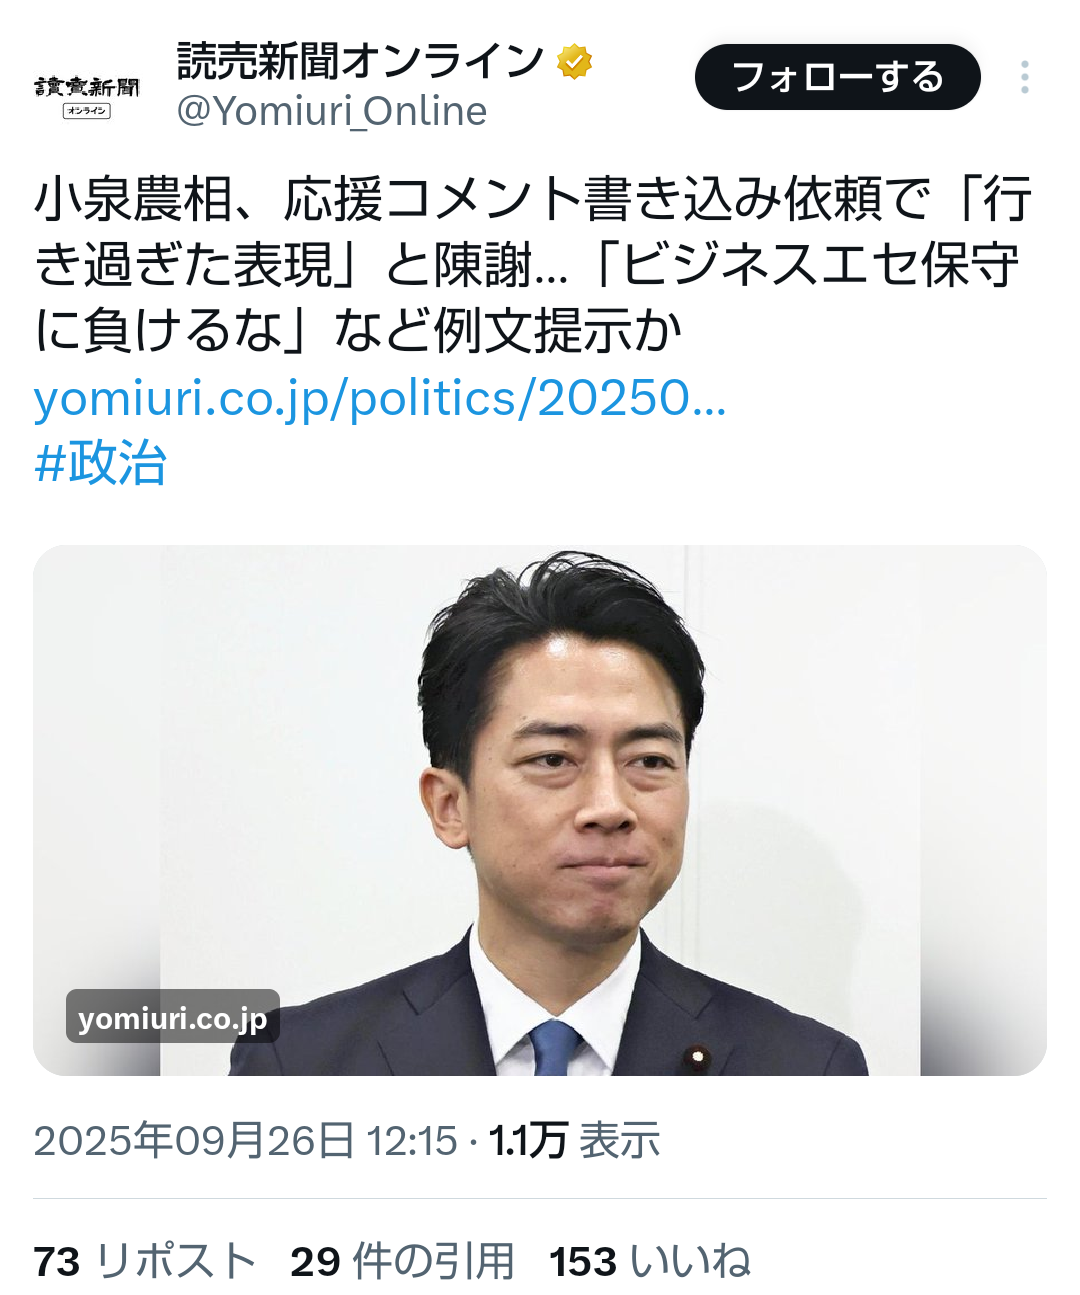
Task: Click the gold verified badge icon
Action: pos(574,62)
